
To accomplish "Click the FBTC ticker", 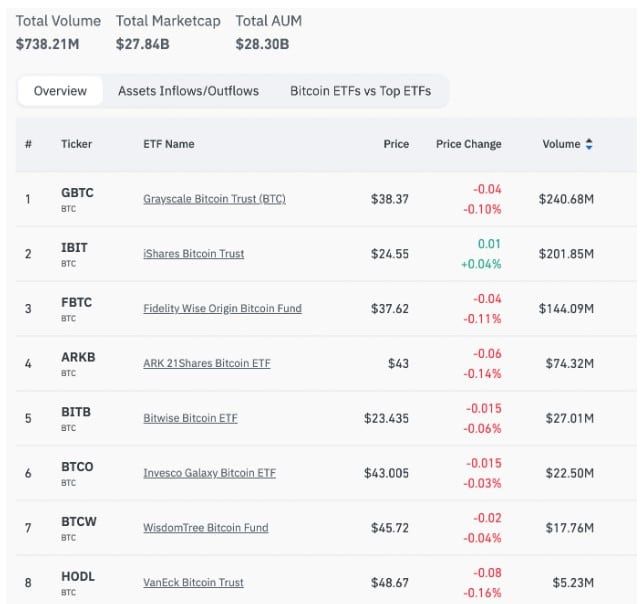I will [76, 302].
